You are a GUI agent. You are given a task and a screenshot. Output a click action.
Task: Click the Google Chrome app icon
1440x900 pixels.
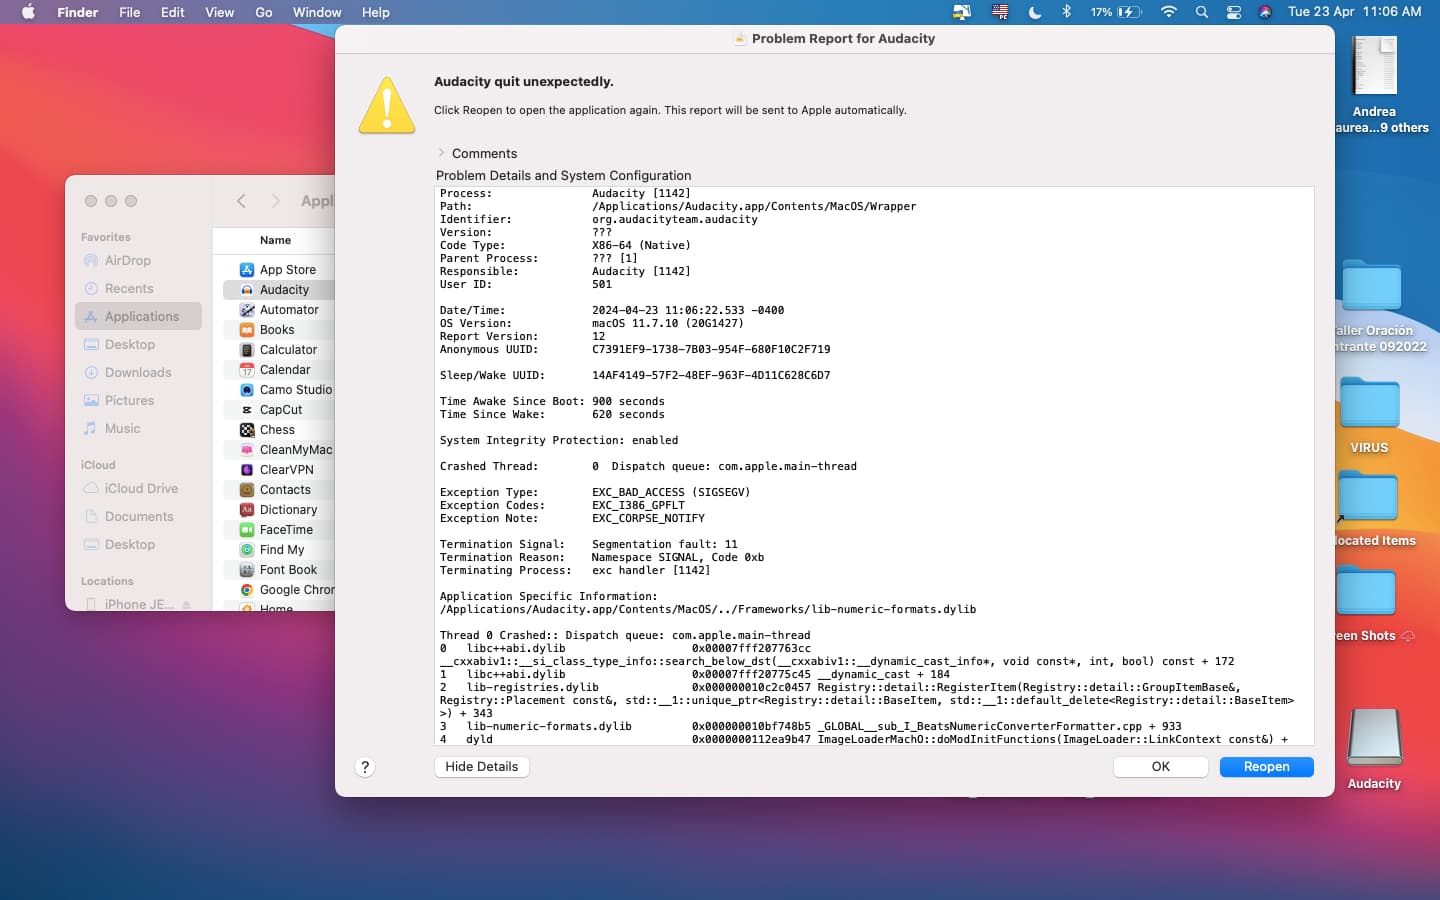click(247, 590)
